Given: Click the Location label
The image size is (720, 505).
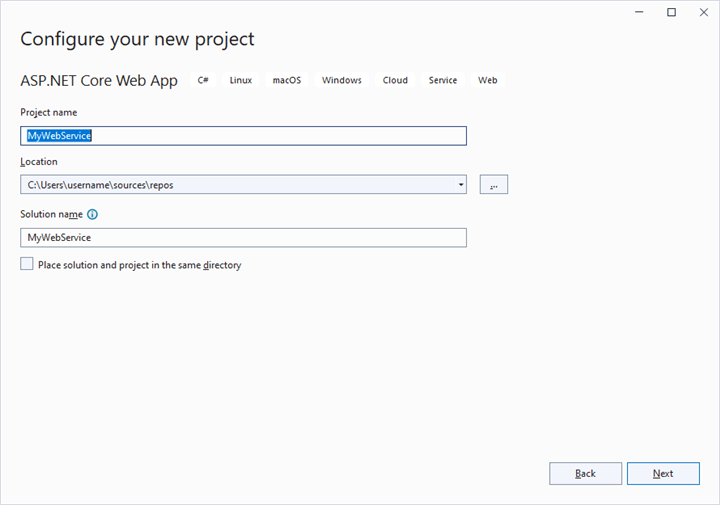Looking at the screenshot, I should click(x=39, y=162).
